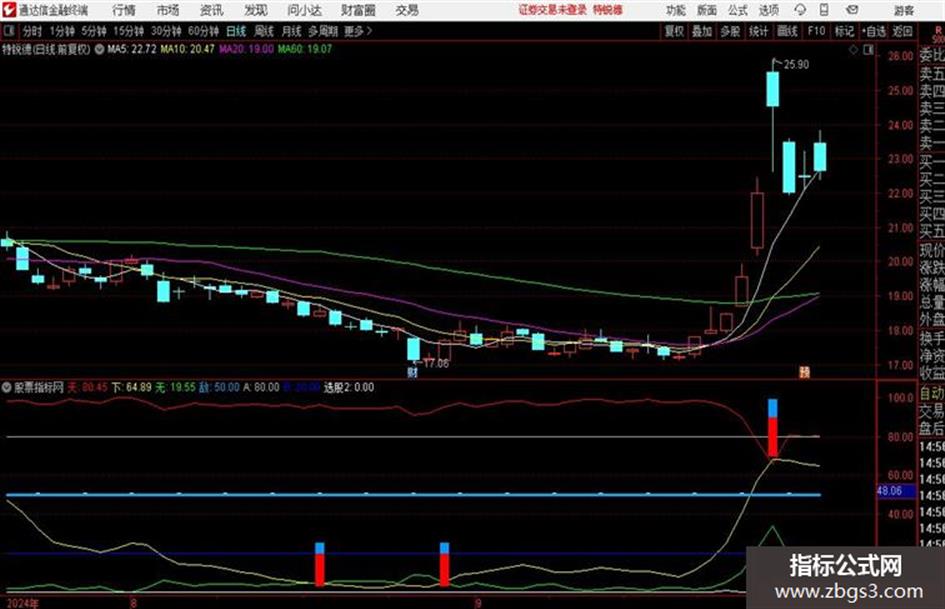Switch to 60分钟 period tab
The height and width of the screenshot is (609, 945).
(204, 31)
